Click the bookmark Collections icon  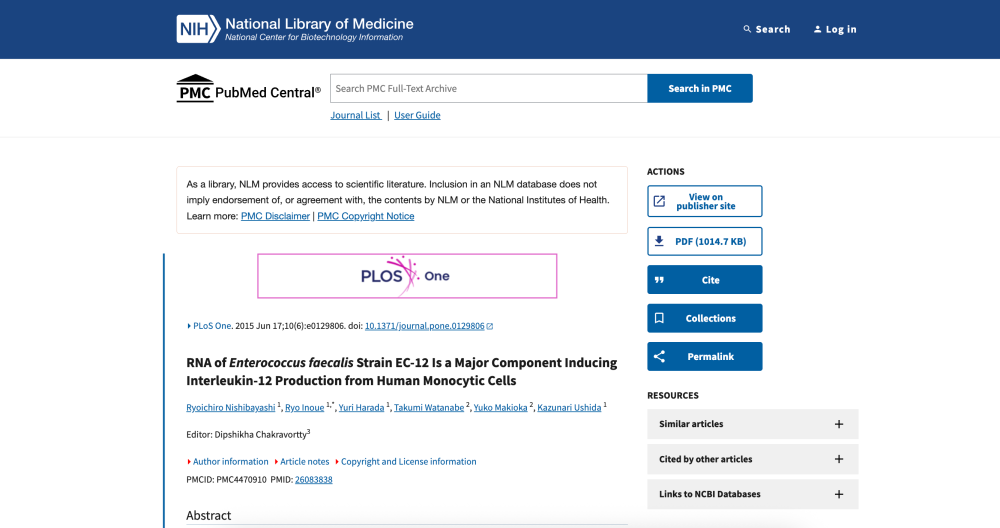[x=659, y=318]
